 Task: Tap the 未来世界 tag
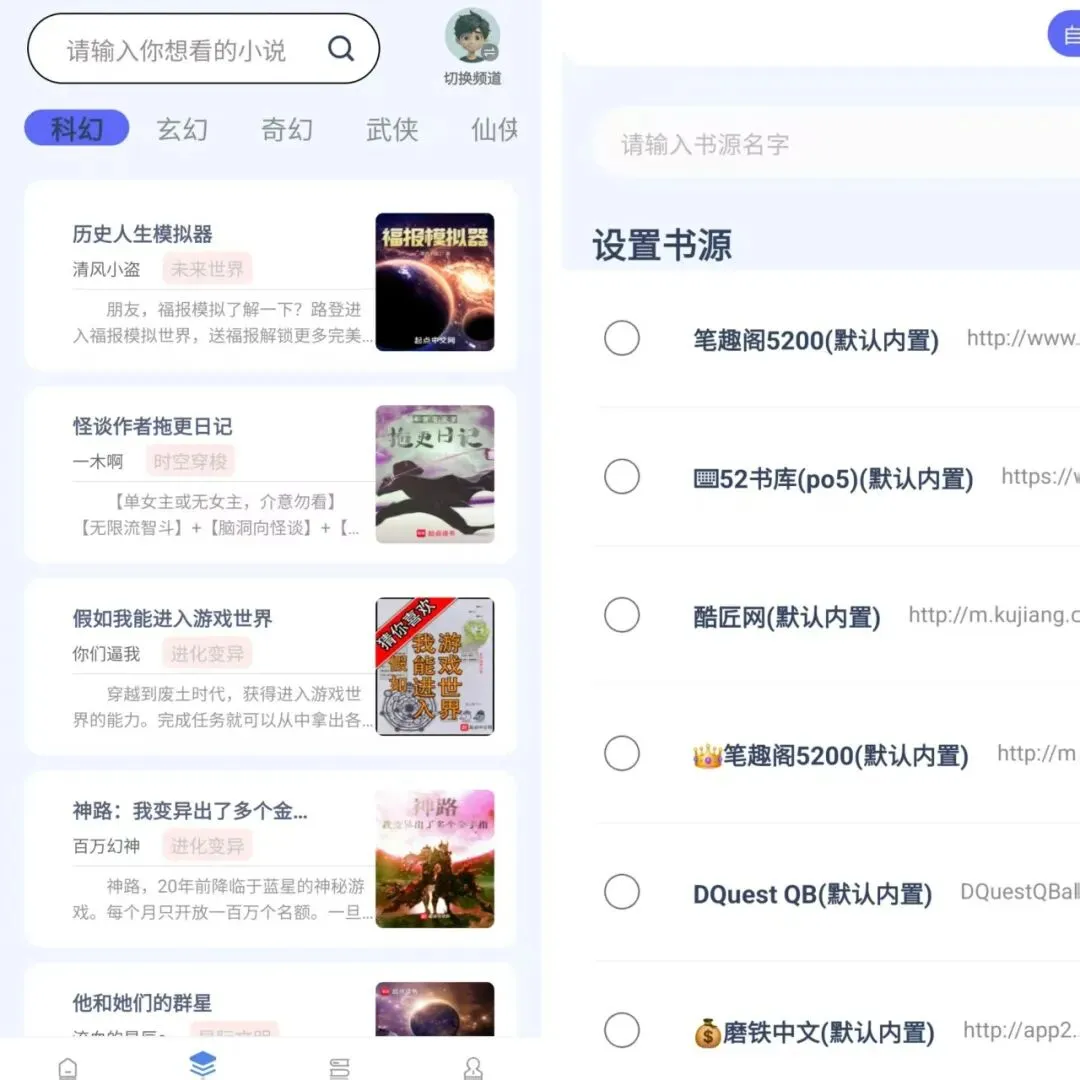tap(207, 269)
